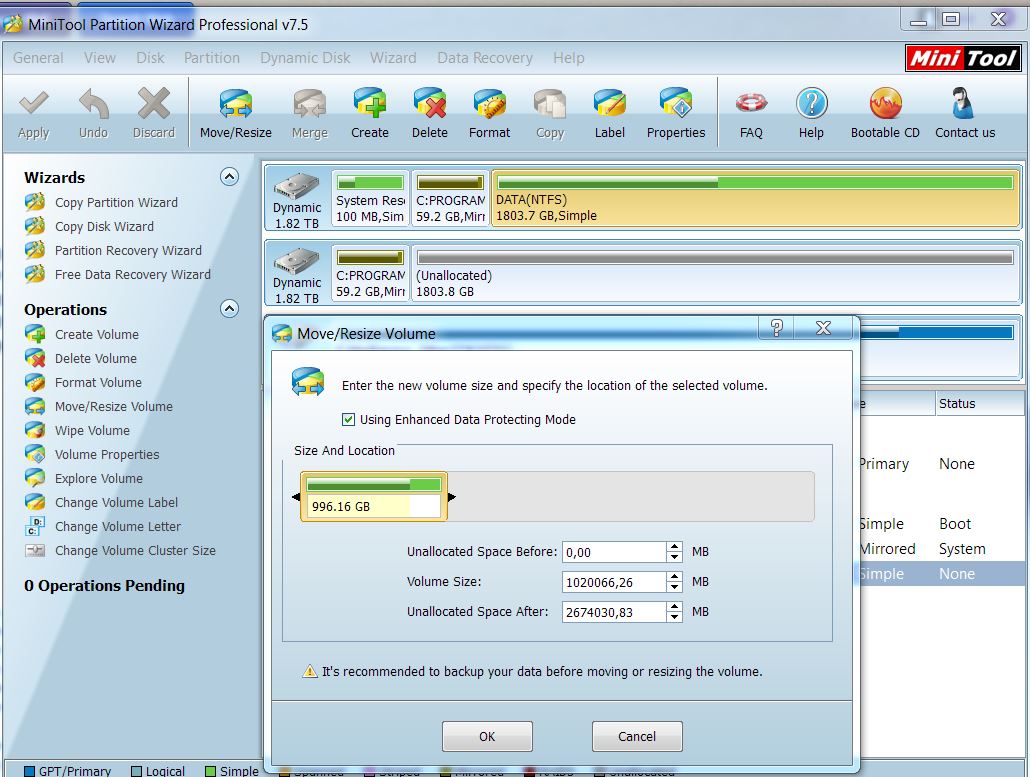Click the Volume Size input field
Screen dimensions: 1030x777
[614, 582]
